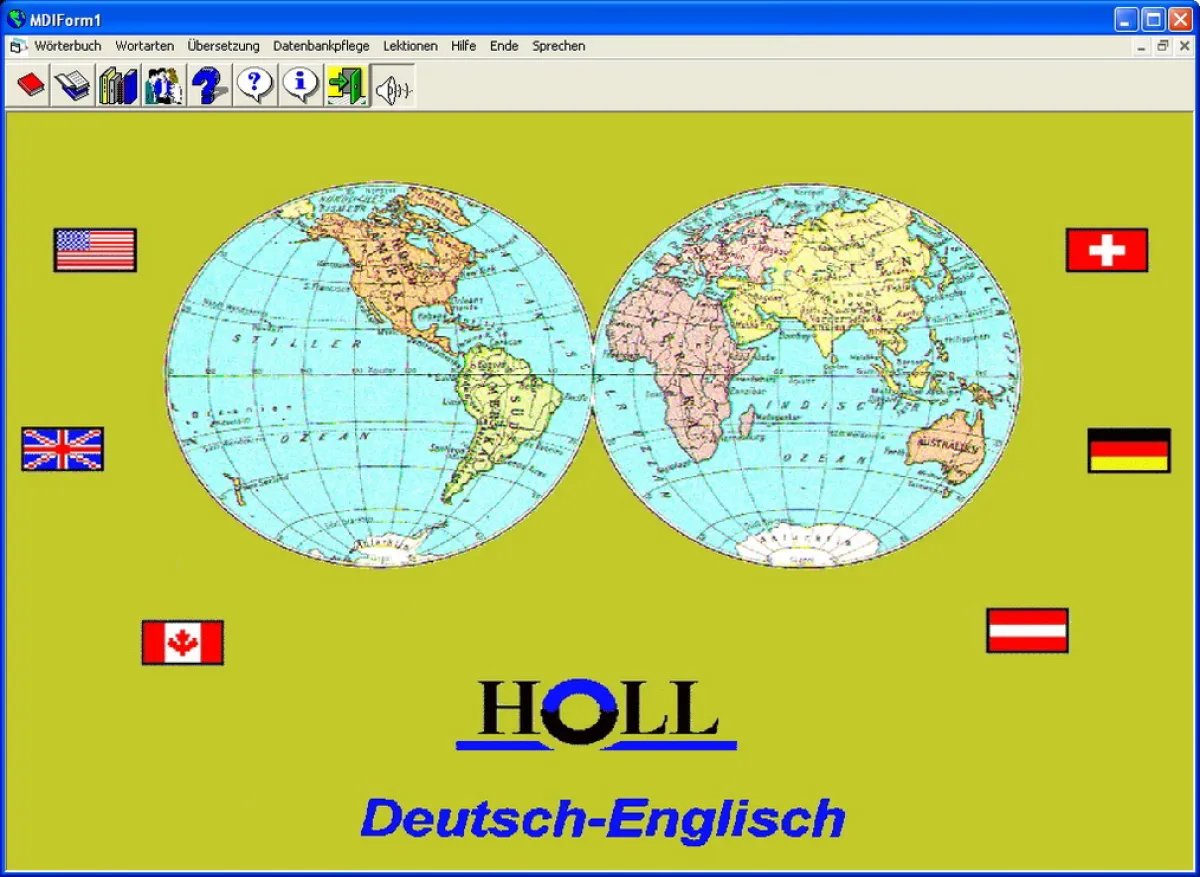Click the German flag
This screenshot has height=877, width=1200.
click(x=1129, y=450)
